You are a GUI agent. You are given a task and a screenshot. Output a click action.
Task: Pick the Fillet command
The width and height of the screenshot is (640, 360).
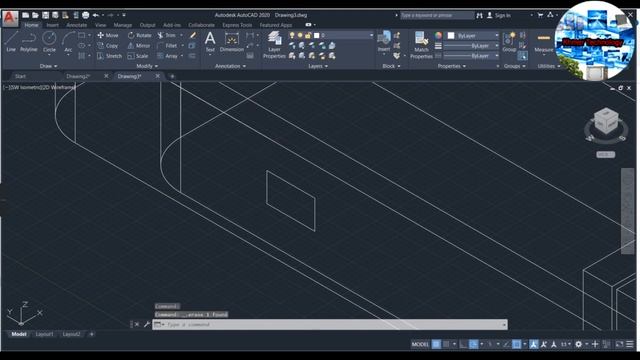(x=167, y=46)
